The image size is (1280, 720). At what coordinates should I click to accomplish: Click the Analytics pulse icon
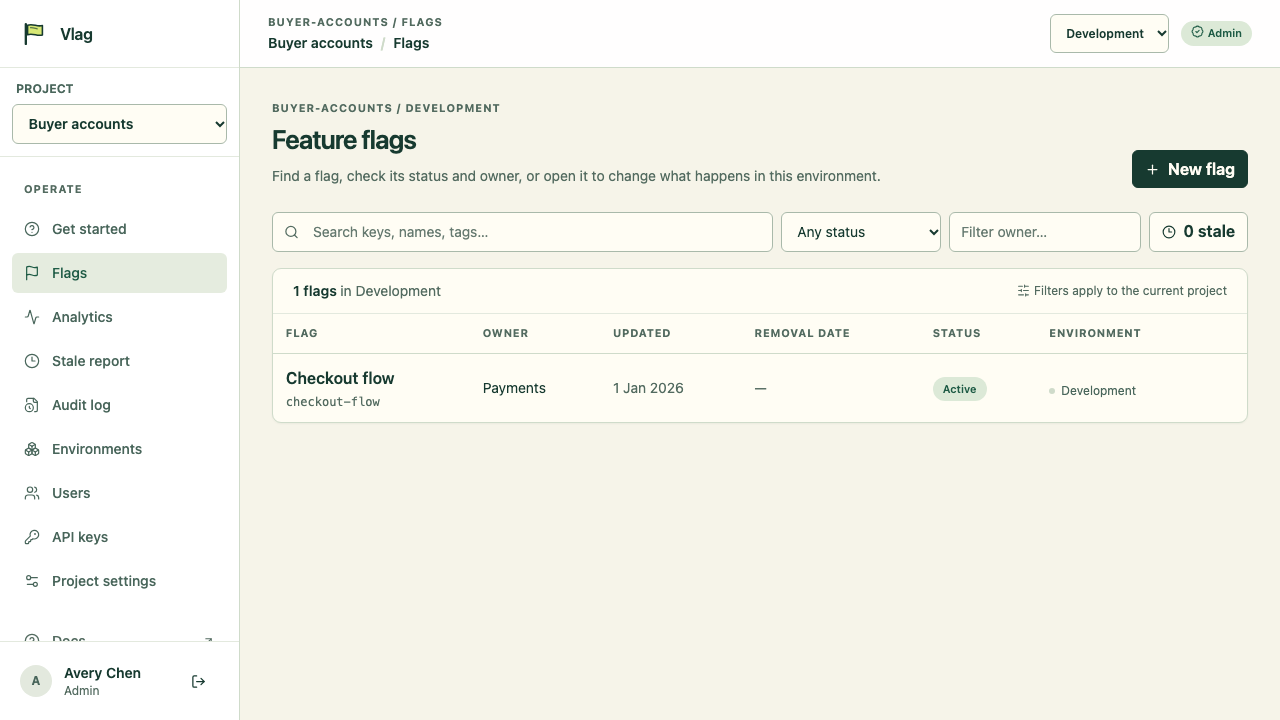coord(32,317)
